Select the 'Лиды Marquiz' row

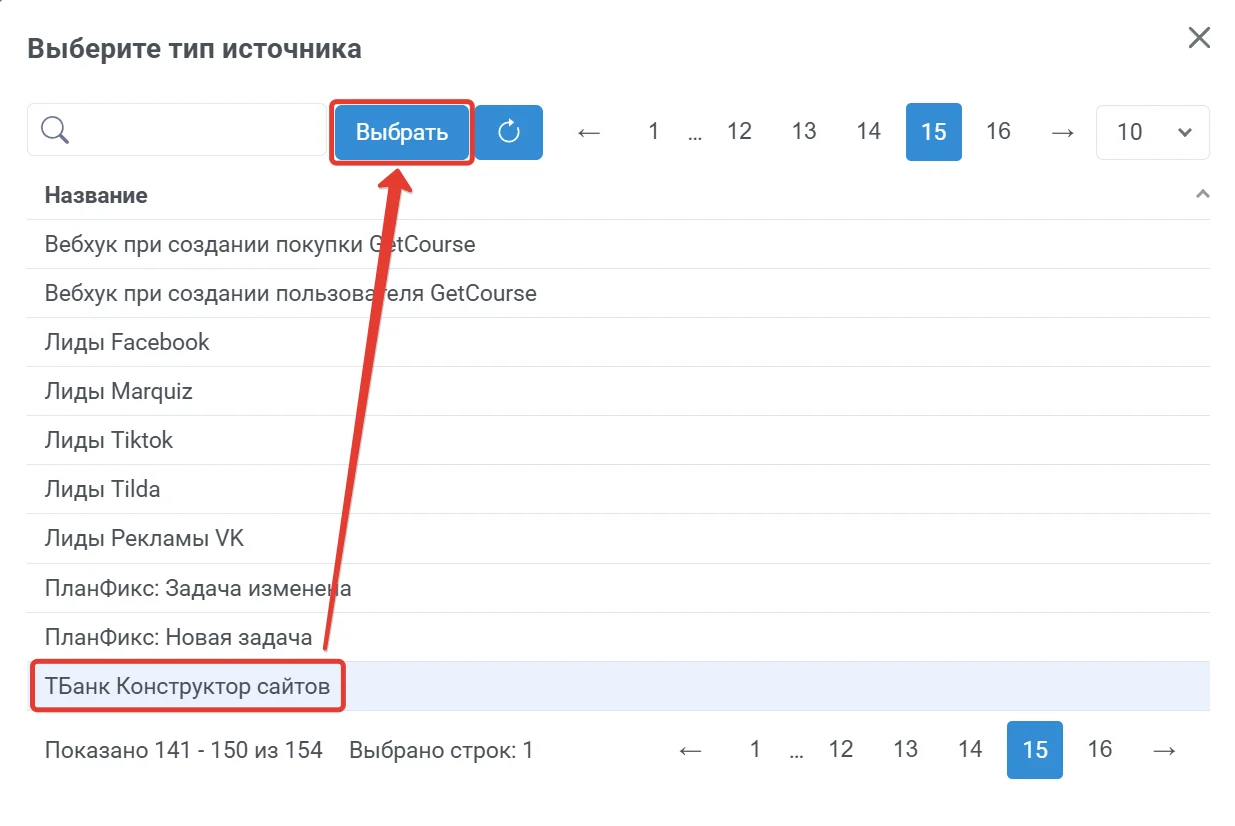pos(618,391)
